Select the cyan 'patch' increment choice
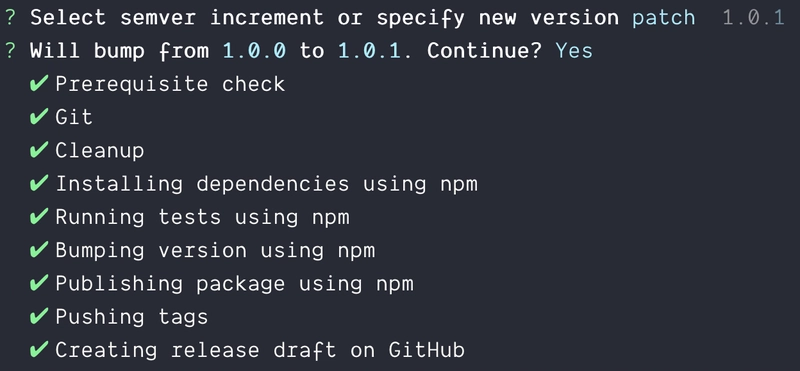This screenshot has height=371, width=800. [663, 18]
